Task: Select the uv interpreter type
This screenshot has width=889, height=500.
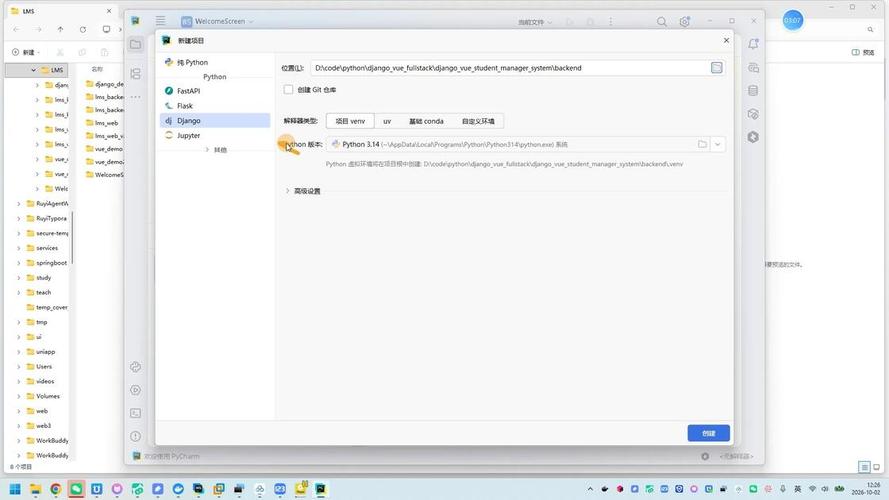Action: click(x=387, y=121)
